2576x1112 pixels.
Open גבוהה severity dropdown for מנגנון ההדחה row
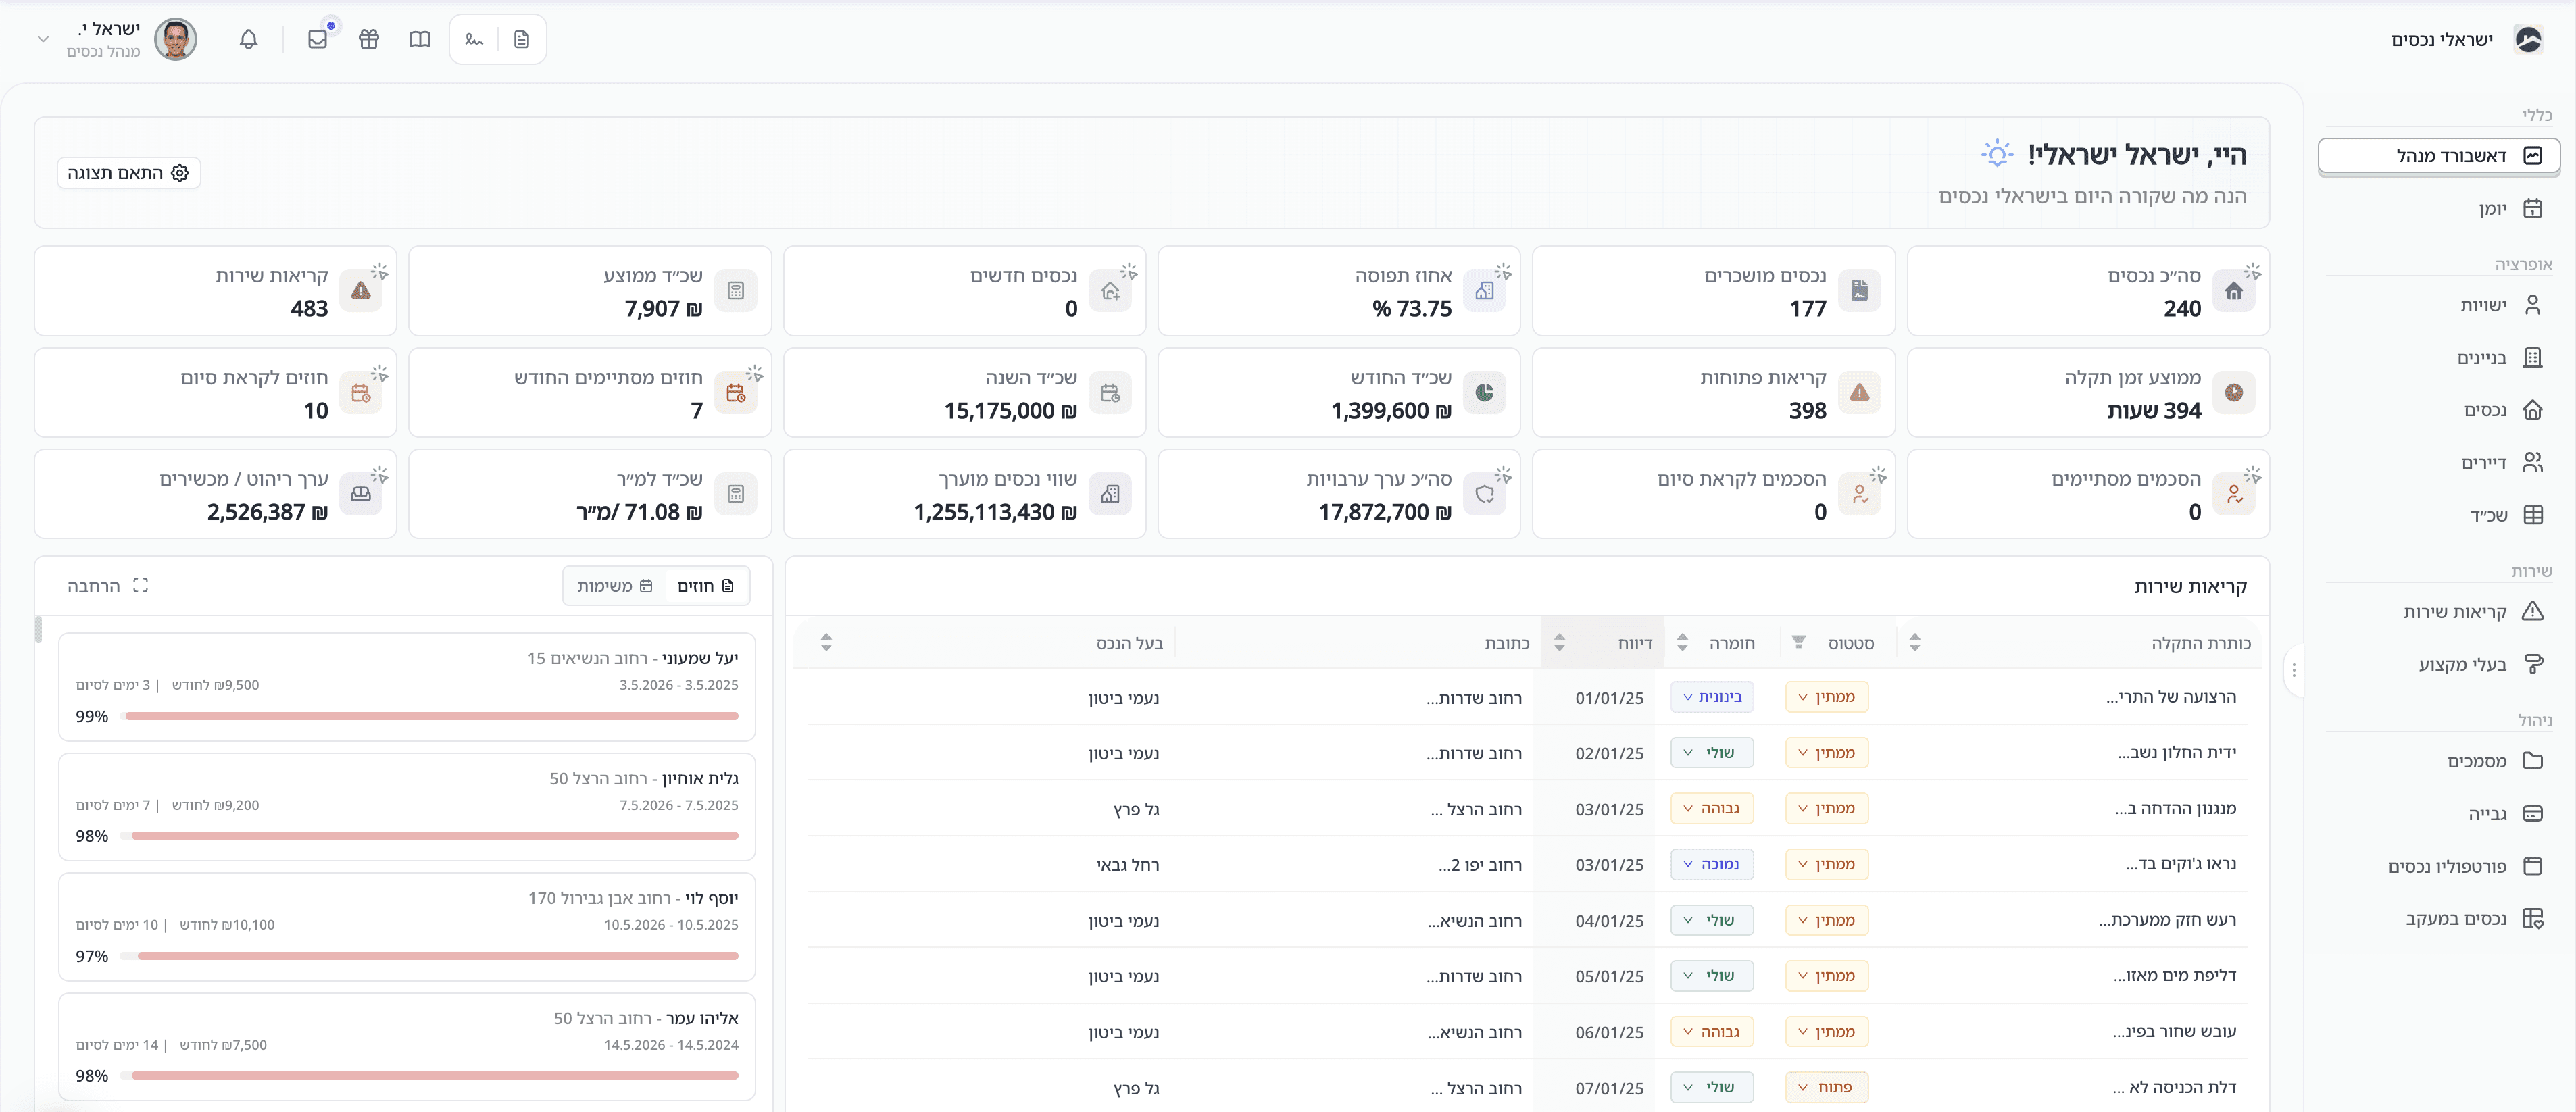1712,808
